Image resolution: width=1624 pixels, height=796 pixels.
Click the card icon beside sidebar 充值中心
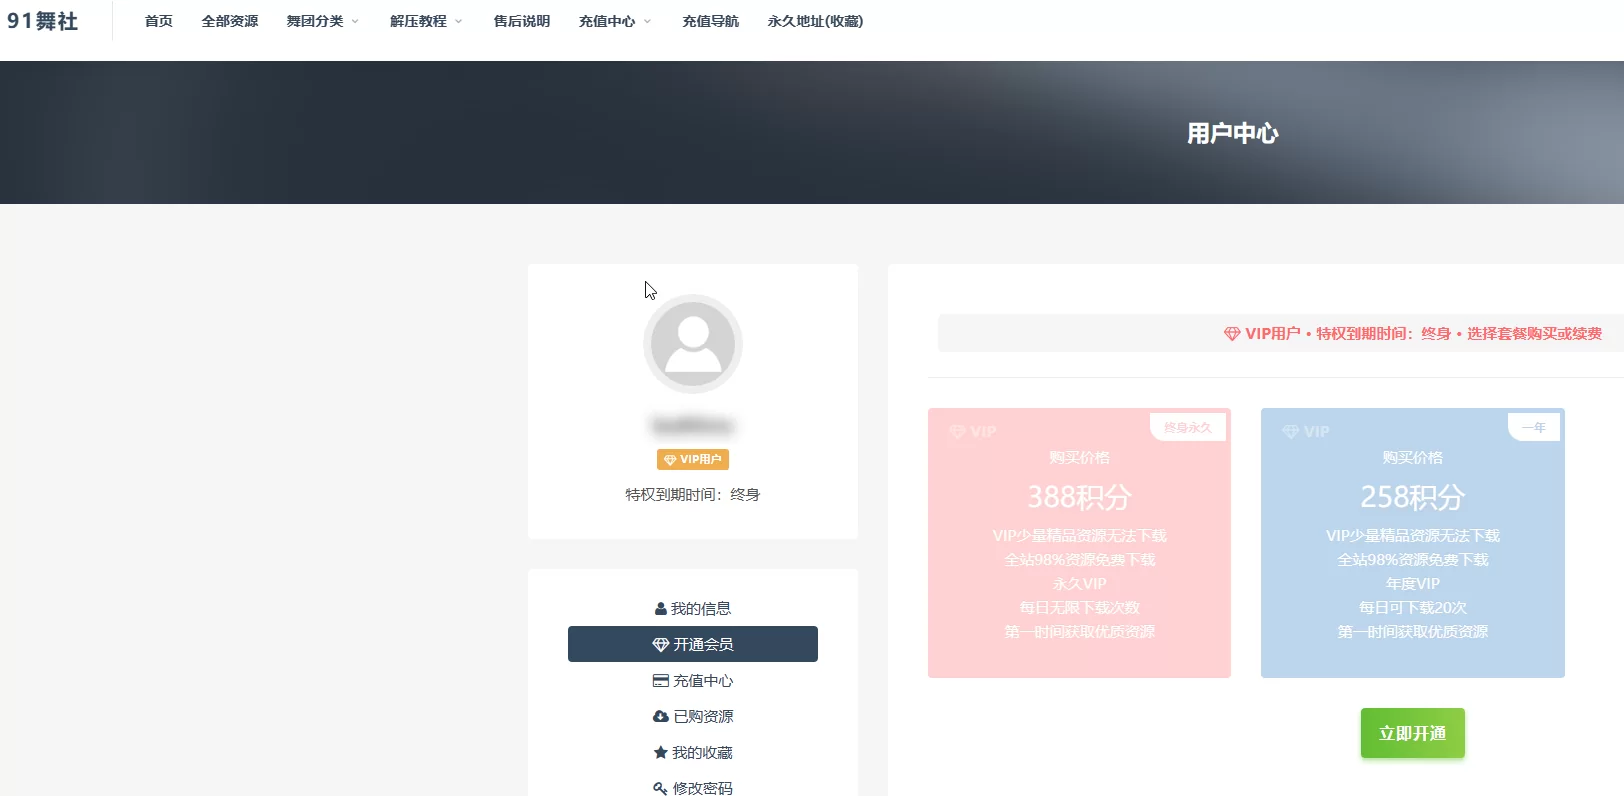click(661, 681)
